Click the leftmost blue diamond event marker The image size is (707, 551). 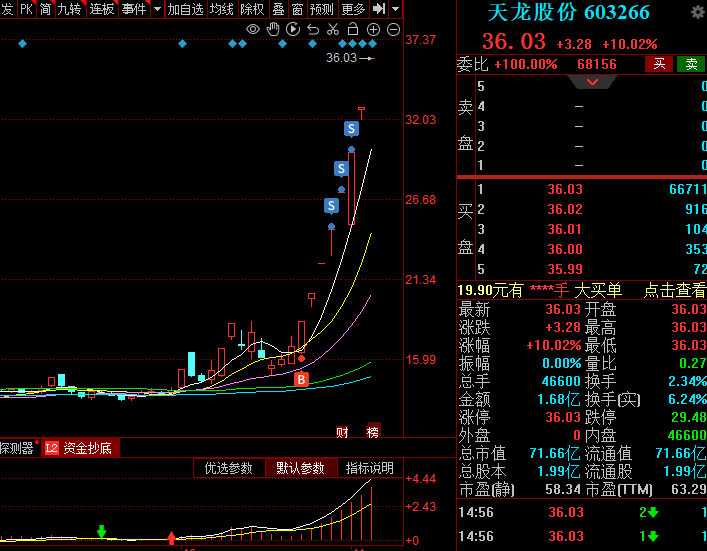[23, 44]
